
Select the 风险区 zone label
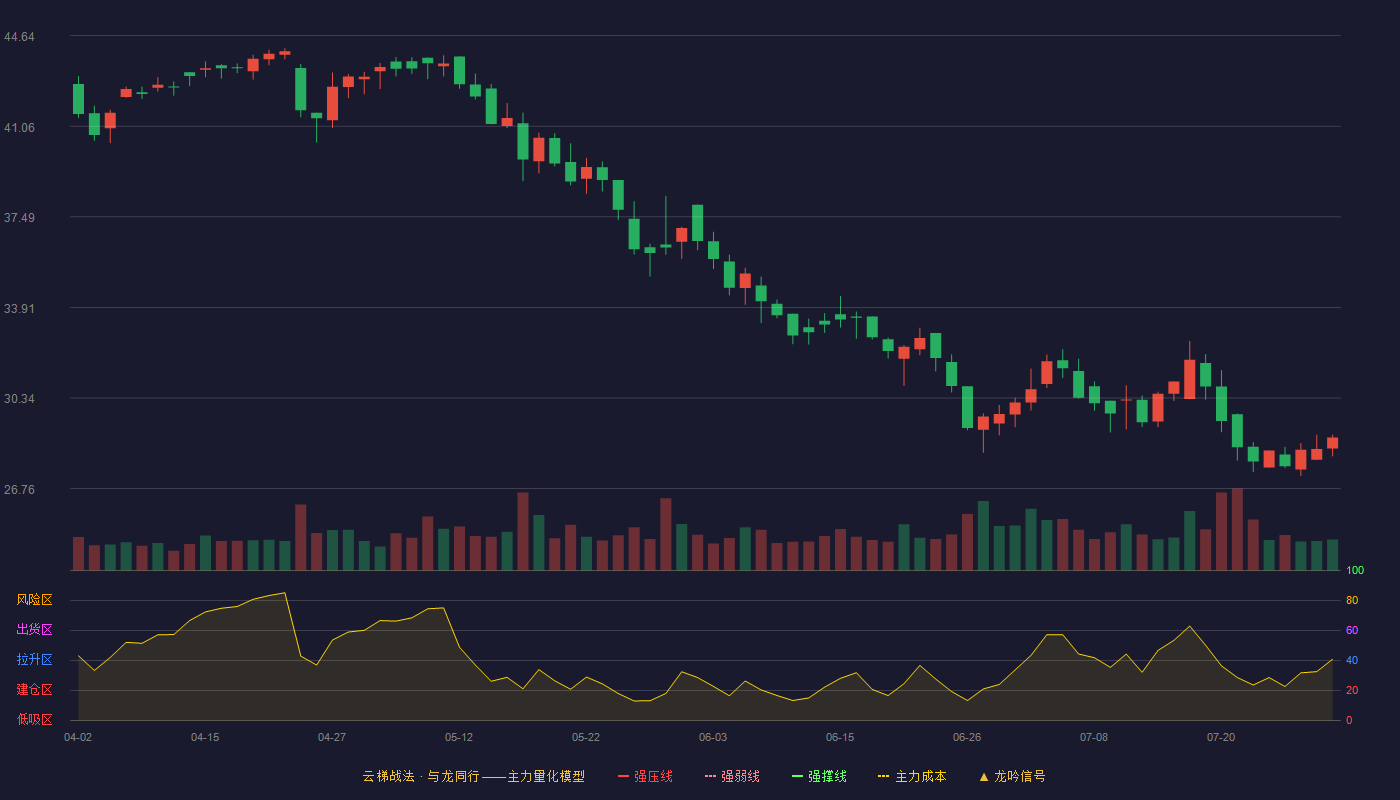(34, 600)
